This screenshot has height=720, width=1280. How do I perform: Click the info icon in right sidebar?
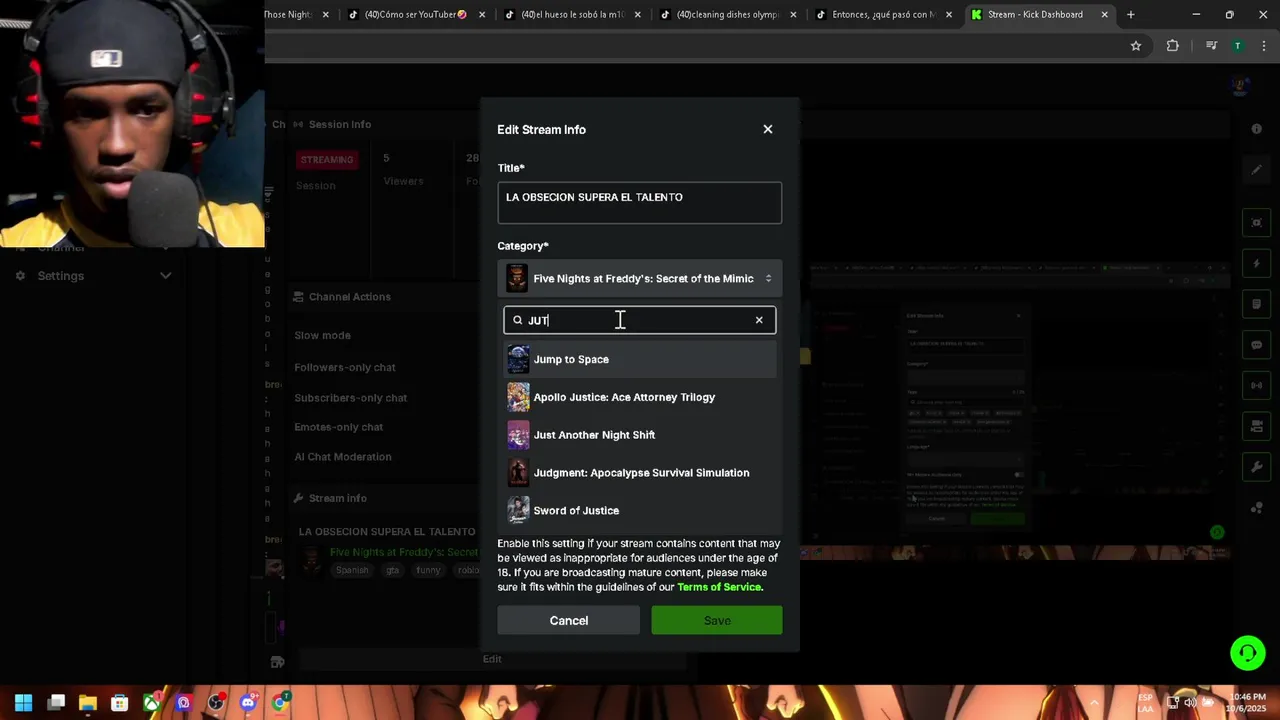point(1257,129)
